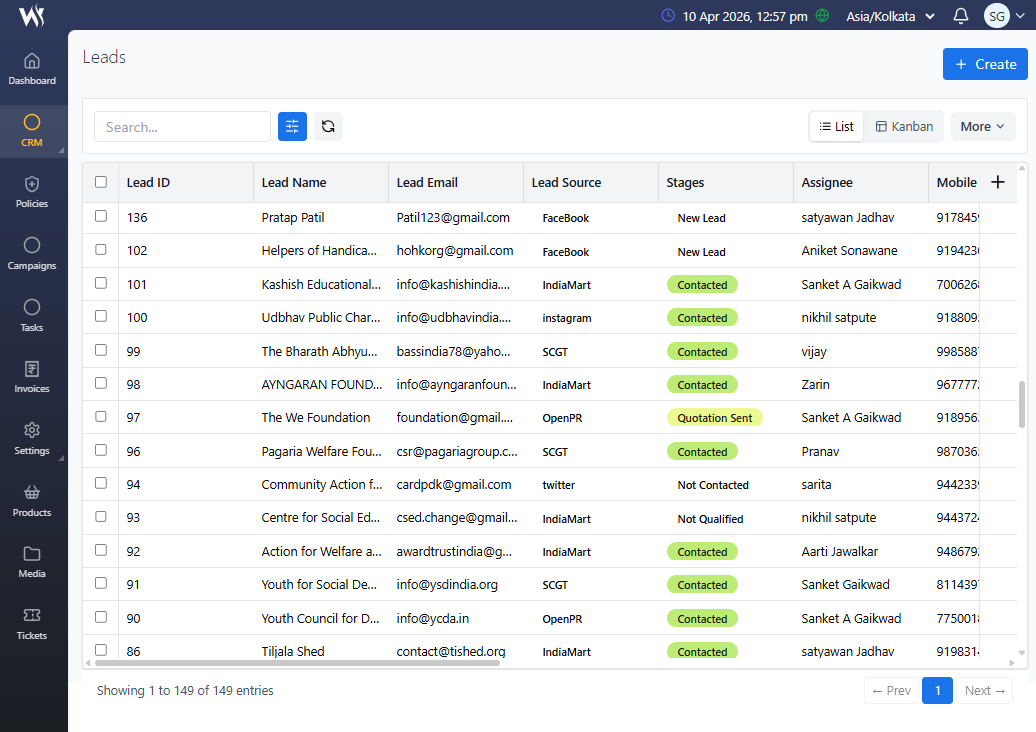The width and height of the screenshot is (1036, 732).
Task: Switch to Kanban view
Action: (x=904, y=126)
